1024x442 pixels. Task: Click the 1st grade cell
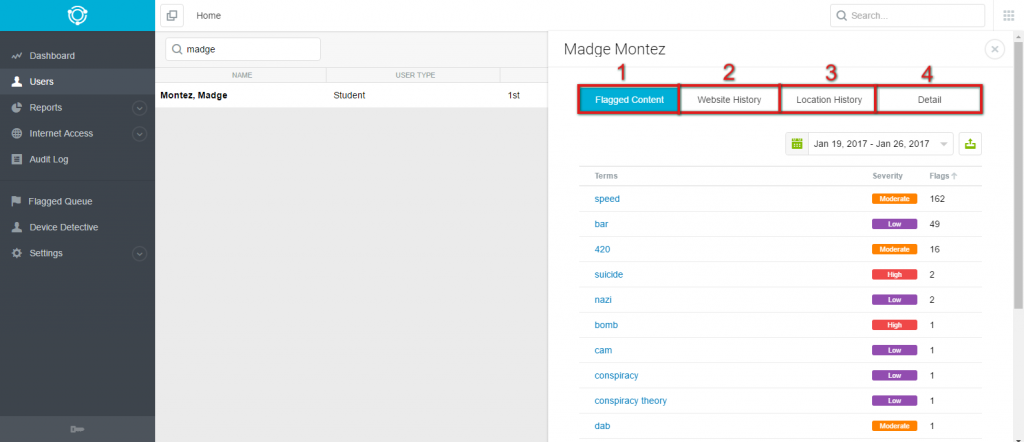pyautogui.click(x=513, y=95)
